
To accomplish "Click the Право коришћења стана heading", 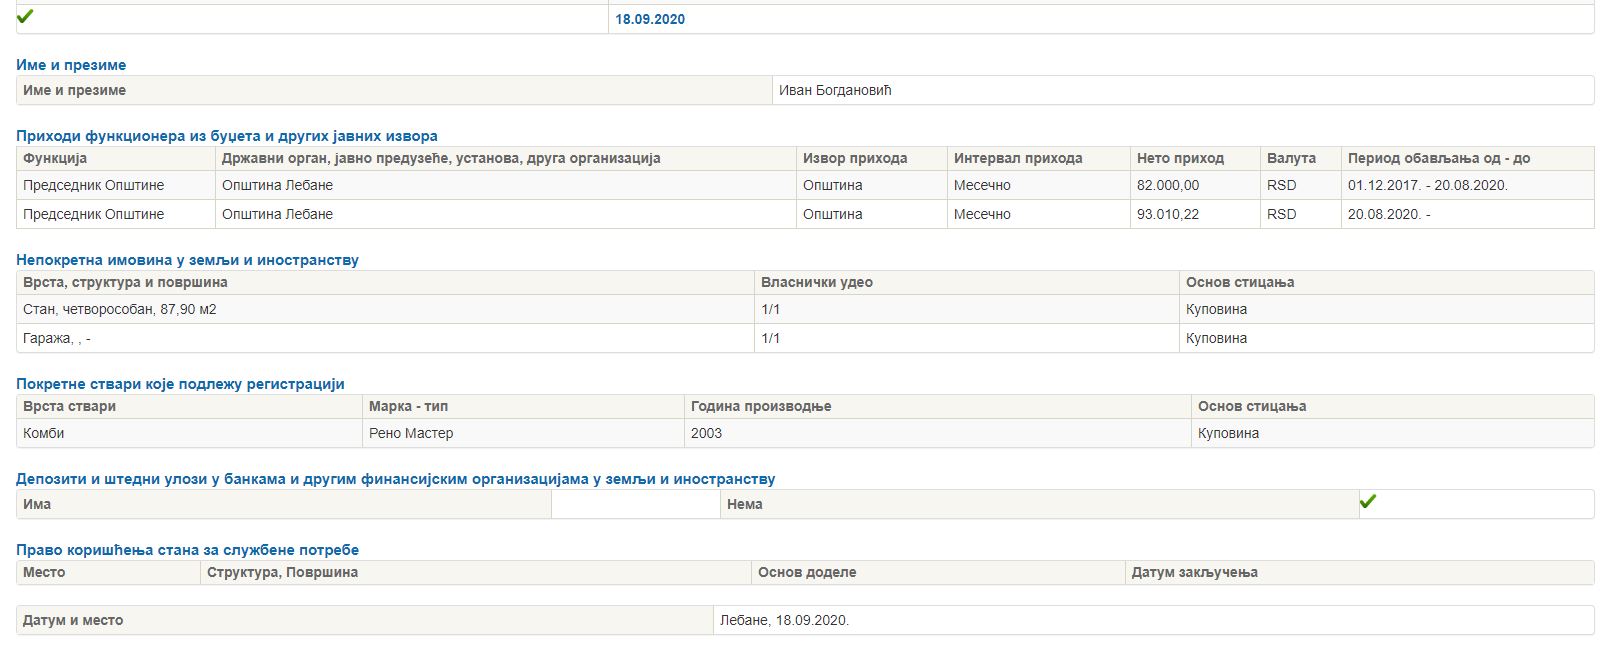I will coord(187,550).
